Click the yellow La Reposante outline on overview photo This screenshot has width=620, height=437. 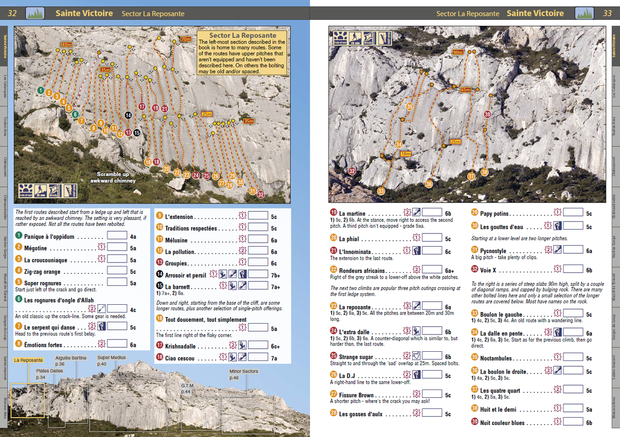pyautogui.click(x=28, y=400)
